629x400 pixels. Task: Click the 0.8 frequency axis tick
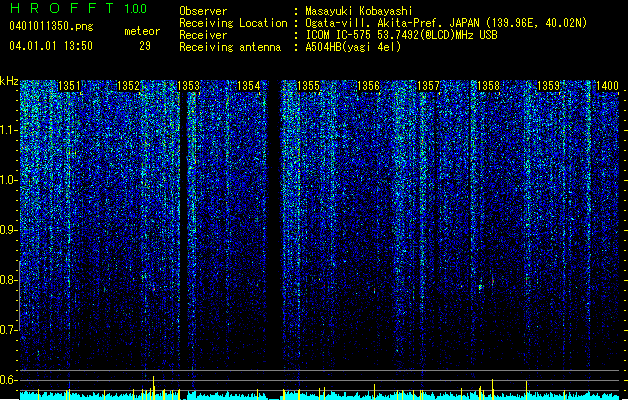coord(8,280)
